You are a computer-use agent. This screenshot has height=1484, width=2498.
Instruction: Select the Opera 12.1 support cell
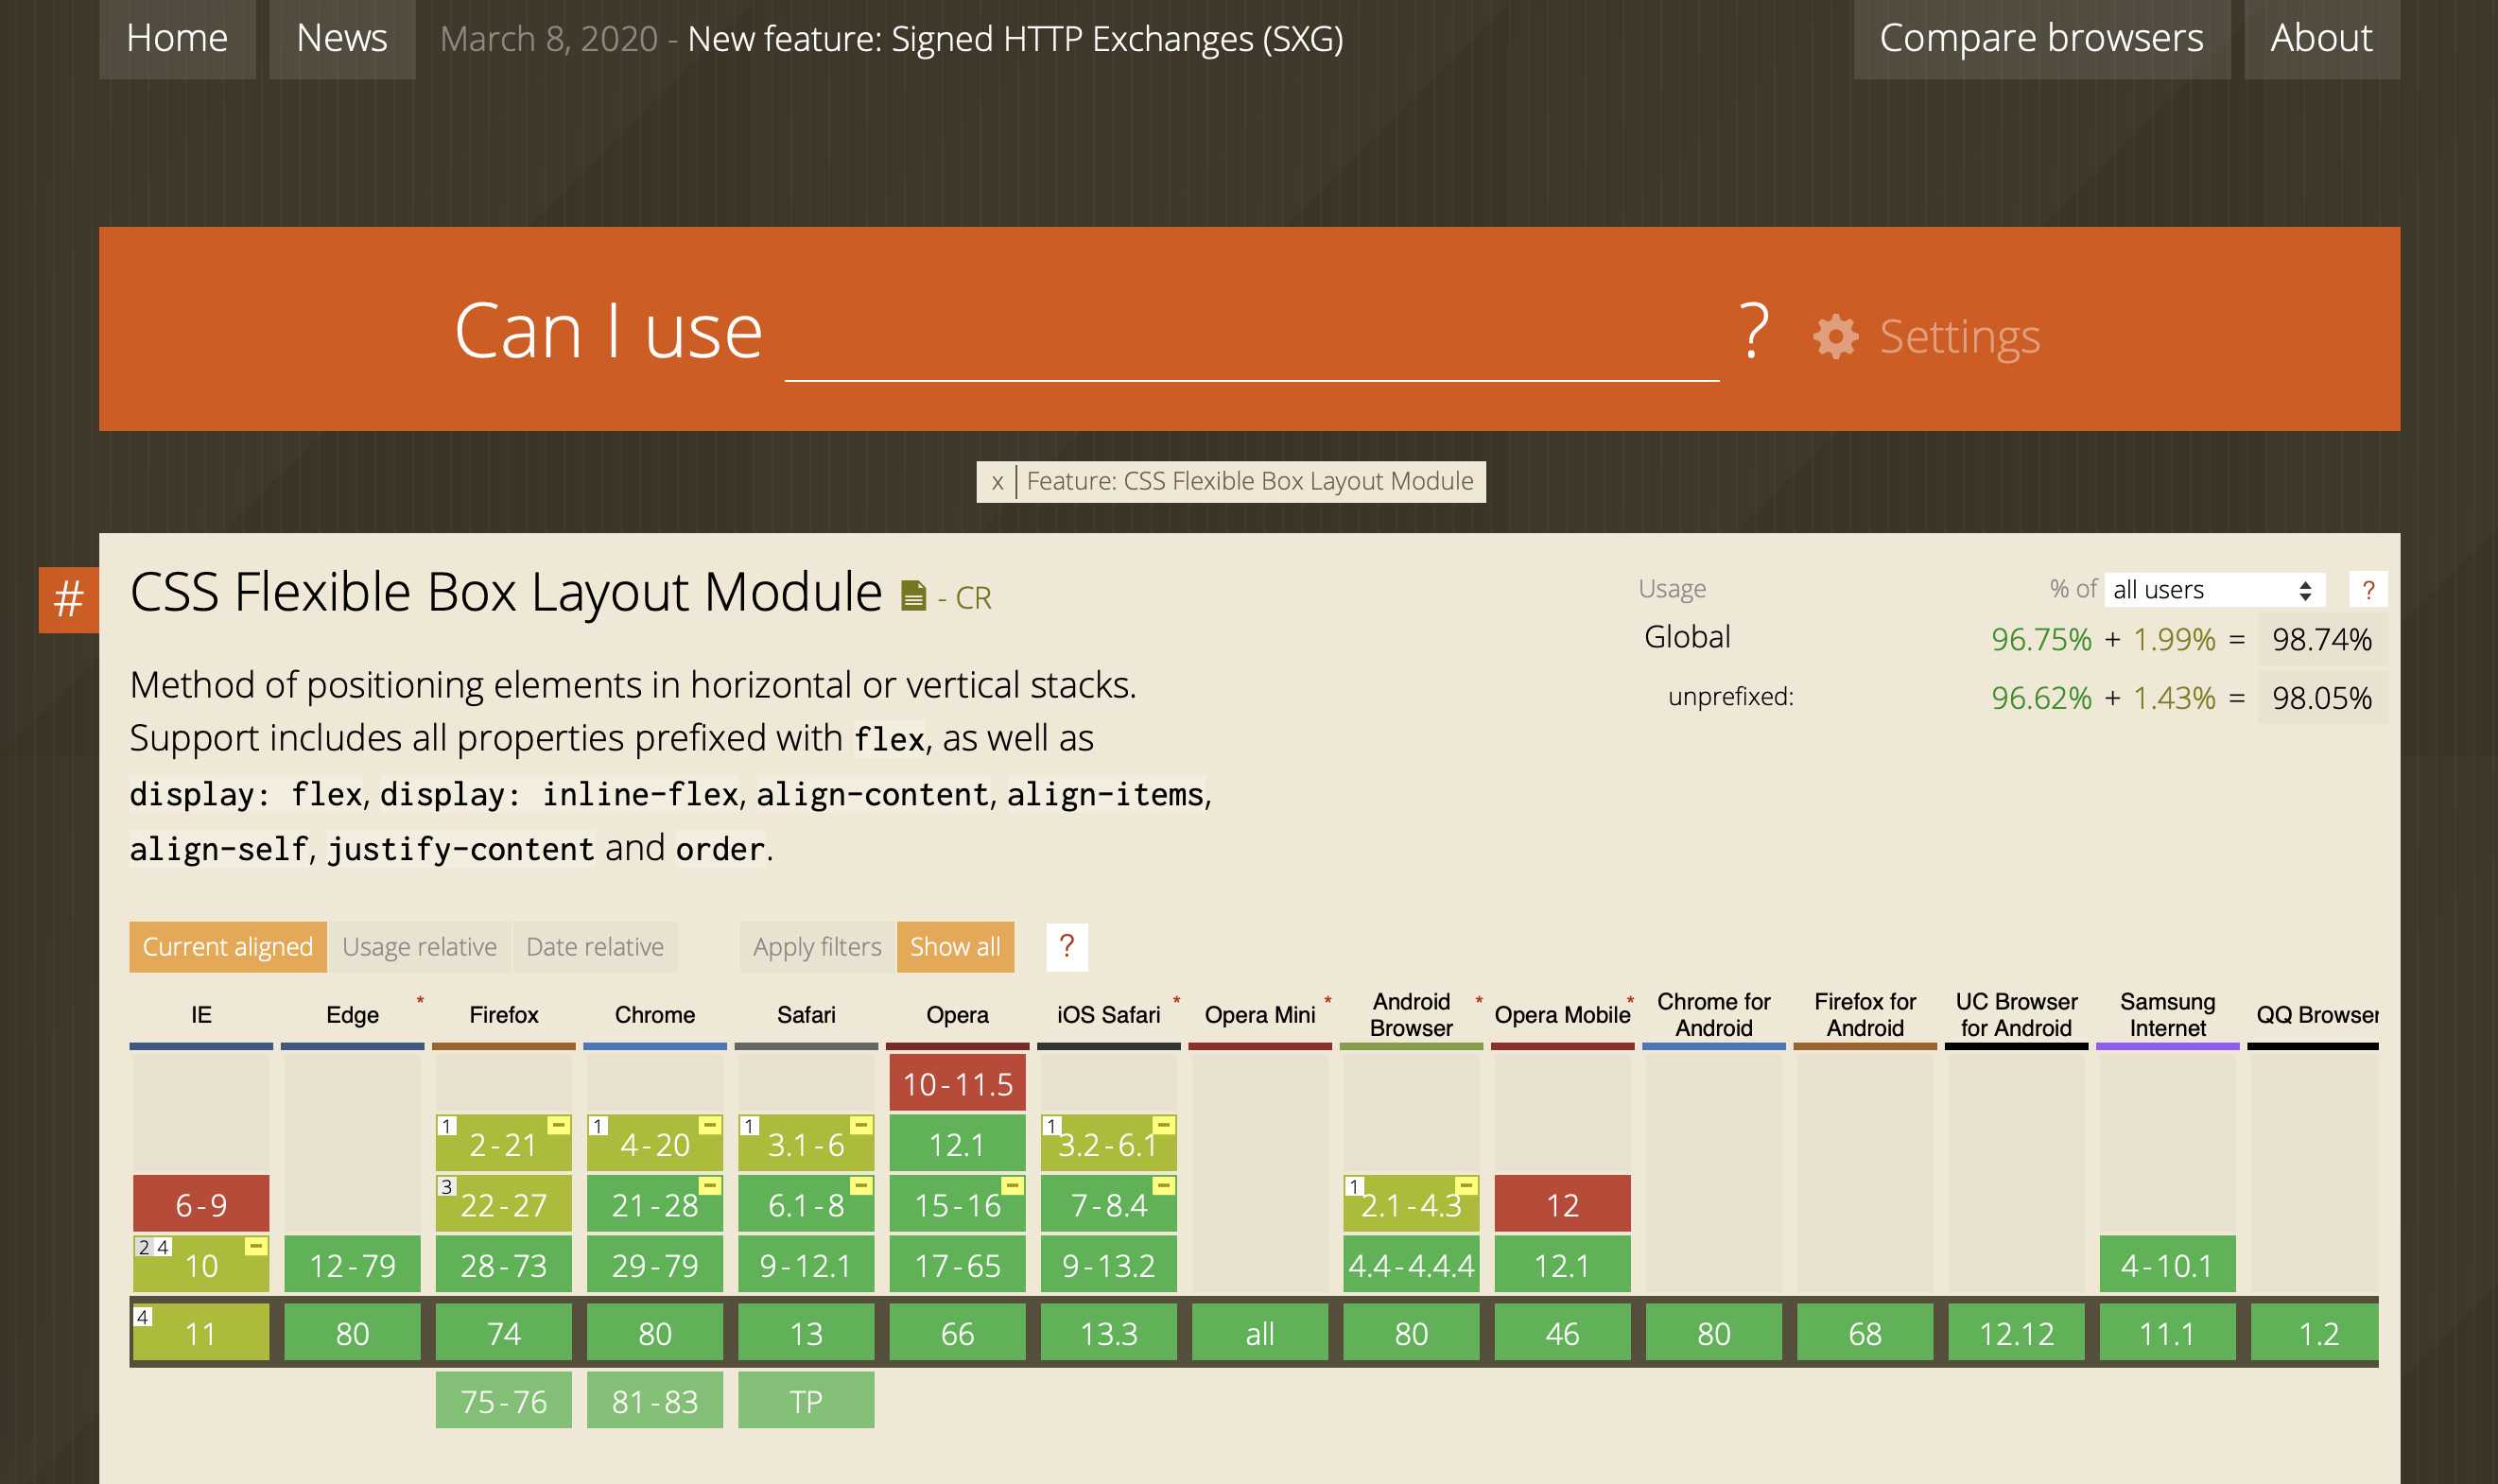pos(957,1144)
